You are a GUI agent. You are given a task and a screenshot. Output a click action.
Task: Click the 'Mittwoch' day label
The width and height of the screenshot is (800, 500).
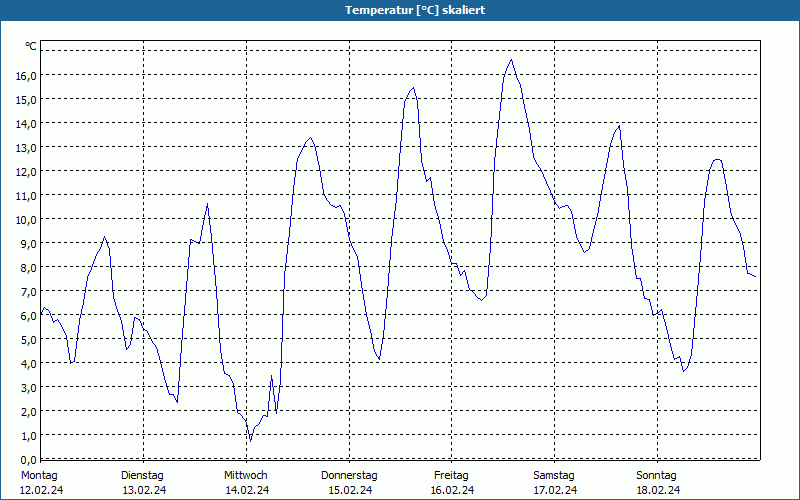245,476
